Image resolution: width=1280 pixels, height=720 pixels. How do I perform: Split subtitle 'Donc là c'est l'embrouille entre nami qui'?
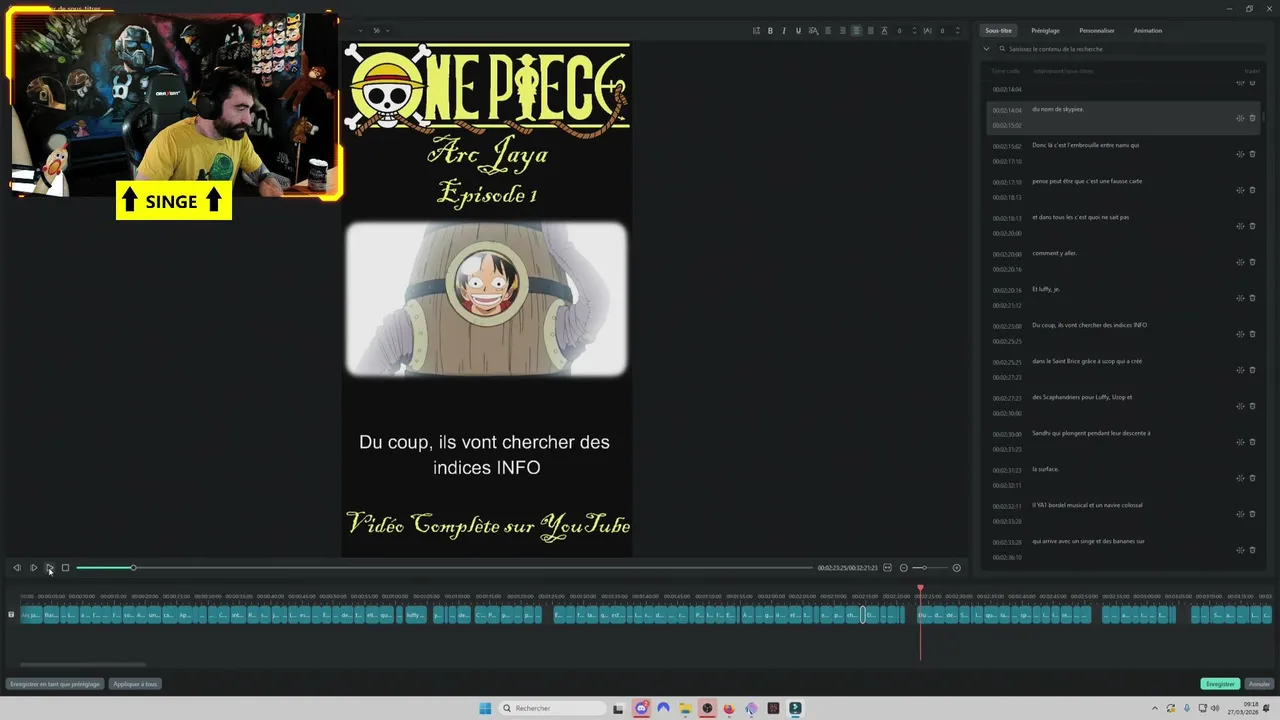click(1240, 154)
